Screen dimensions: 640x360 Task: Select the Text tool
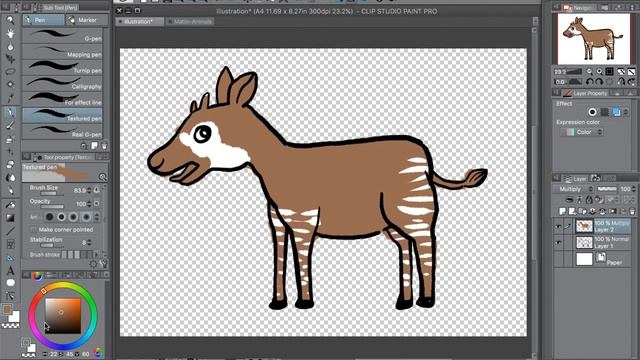(11, 270)
